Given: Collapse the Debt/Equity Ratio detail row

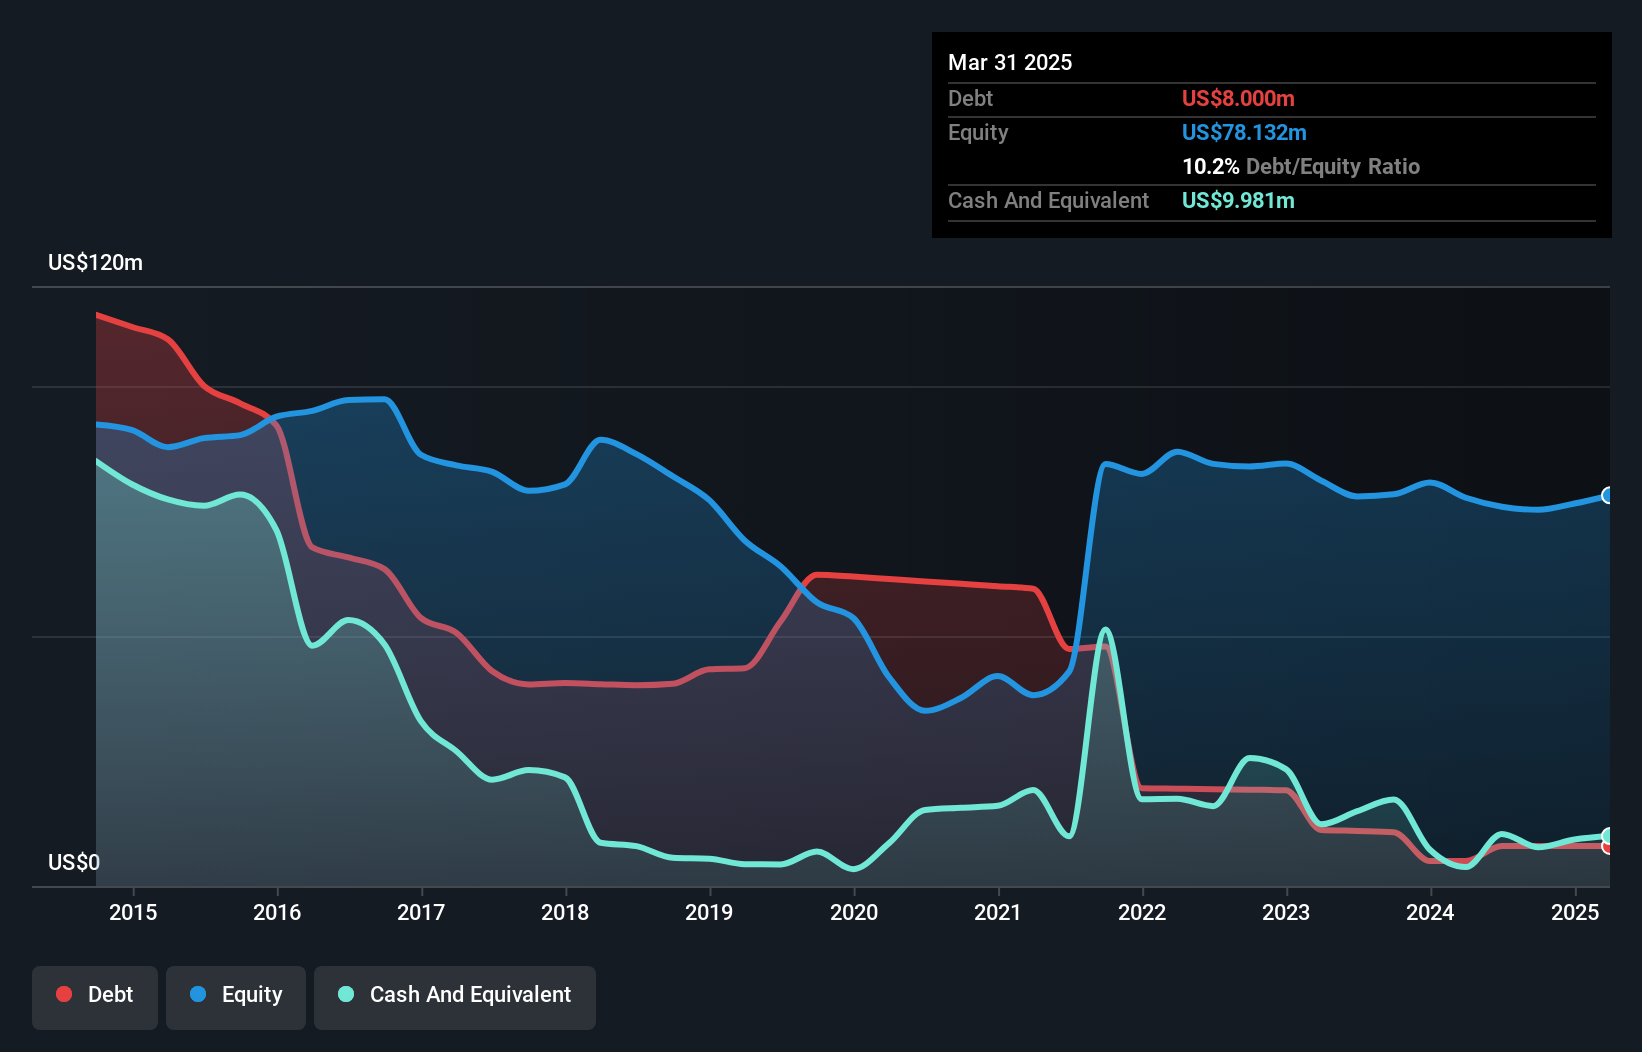Looking at the screenshot, I should [1301, 166].
